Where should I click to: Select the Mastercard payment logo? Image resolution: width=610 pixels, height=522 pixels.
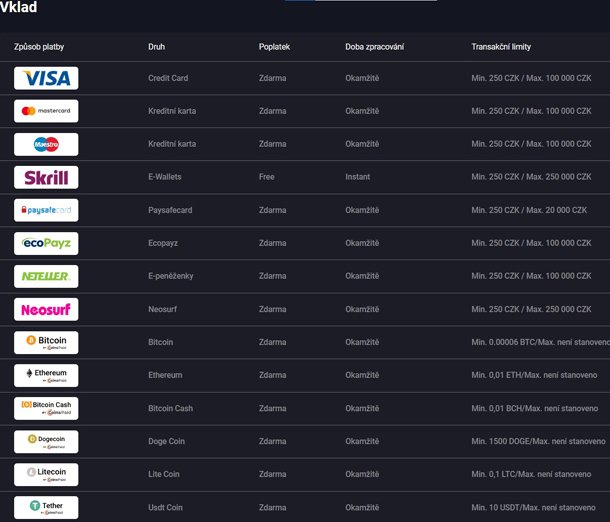46,111
